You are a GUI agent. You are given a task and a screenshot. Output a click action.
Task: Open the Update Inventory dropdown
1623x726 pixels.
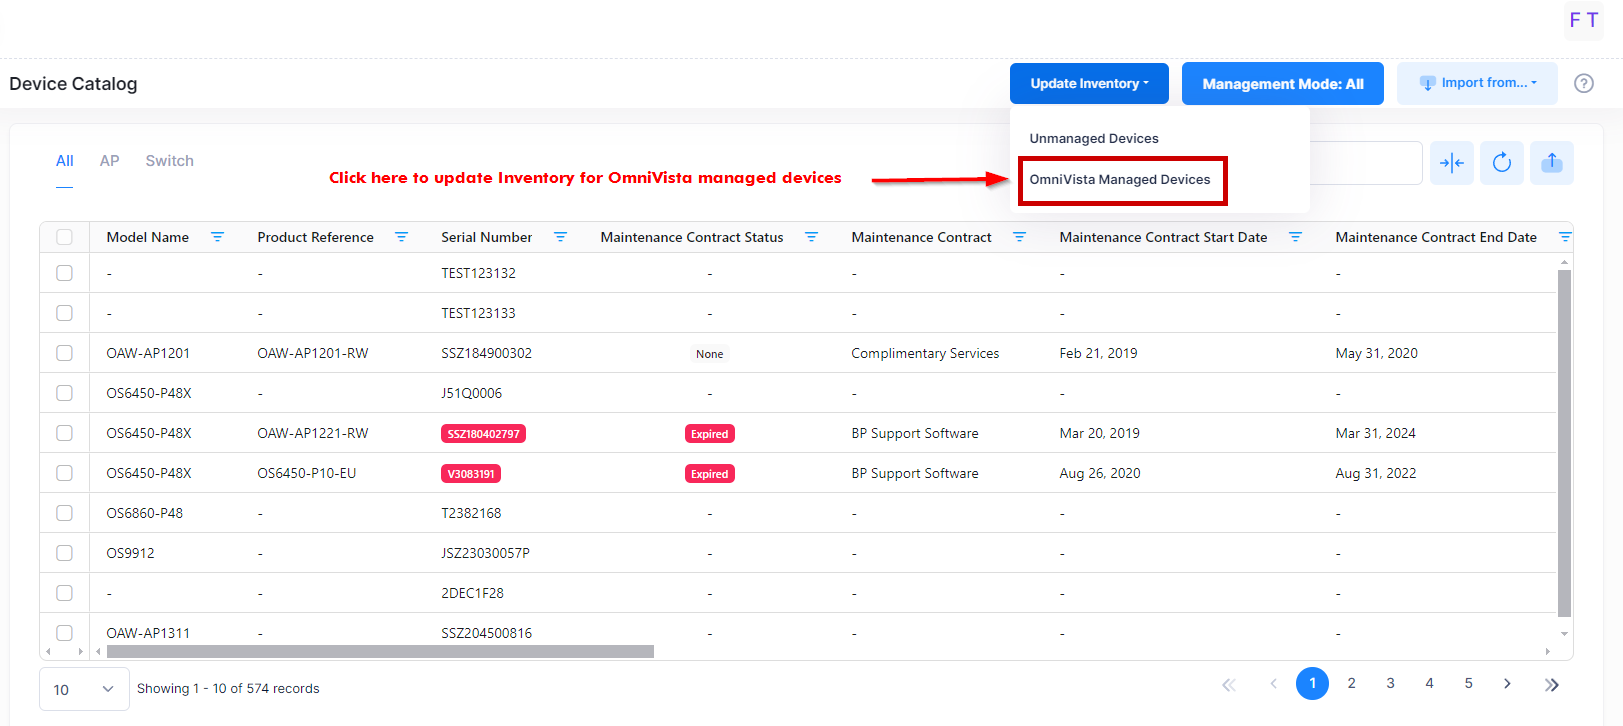pyautogui.click(x=1089, y=83)
